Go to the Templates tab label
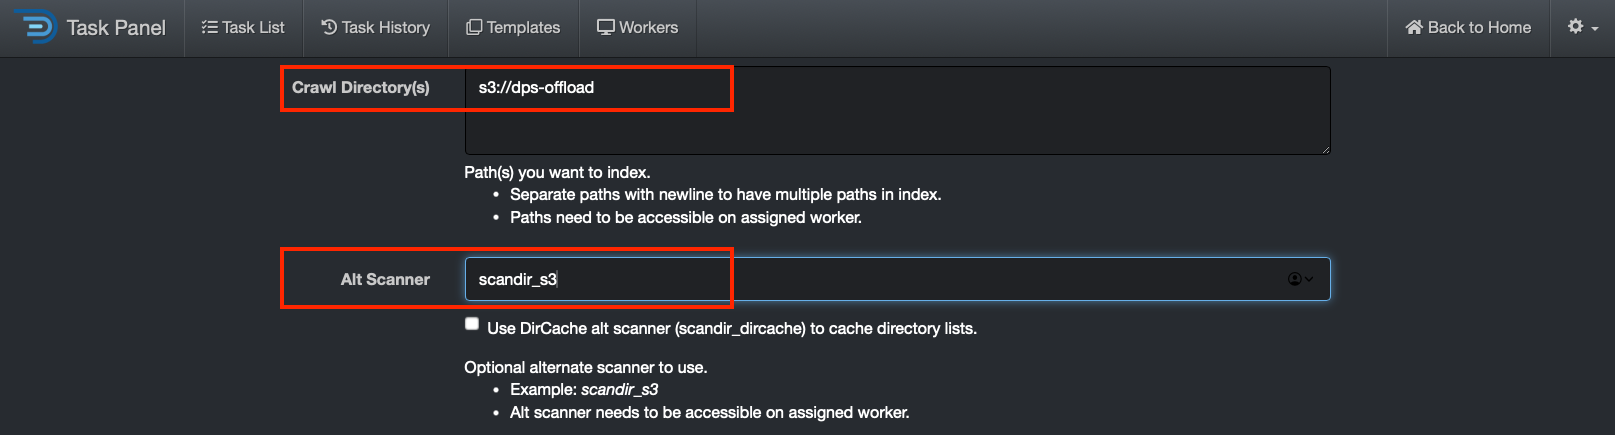Screen dimensions: 1615x435 pos(523,27)
